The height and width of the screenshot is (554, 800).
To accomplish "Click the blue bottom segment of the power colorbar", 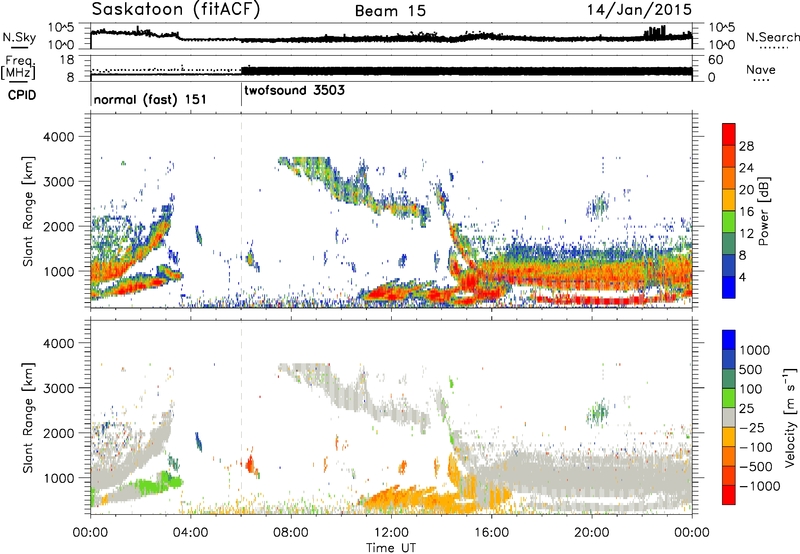I will point(729,287).
